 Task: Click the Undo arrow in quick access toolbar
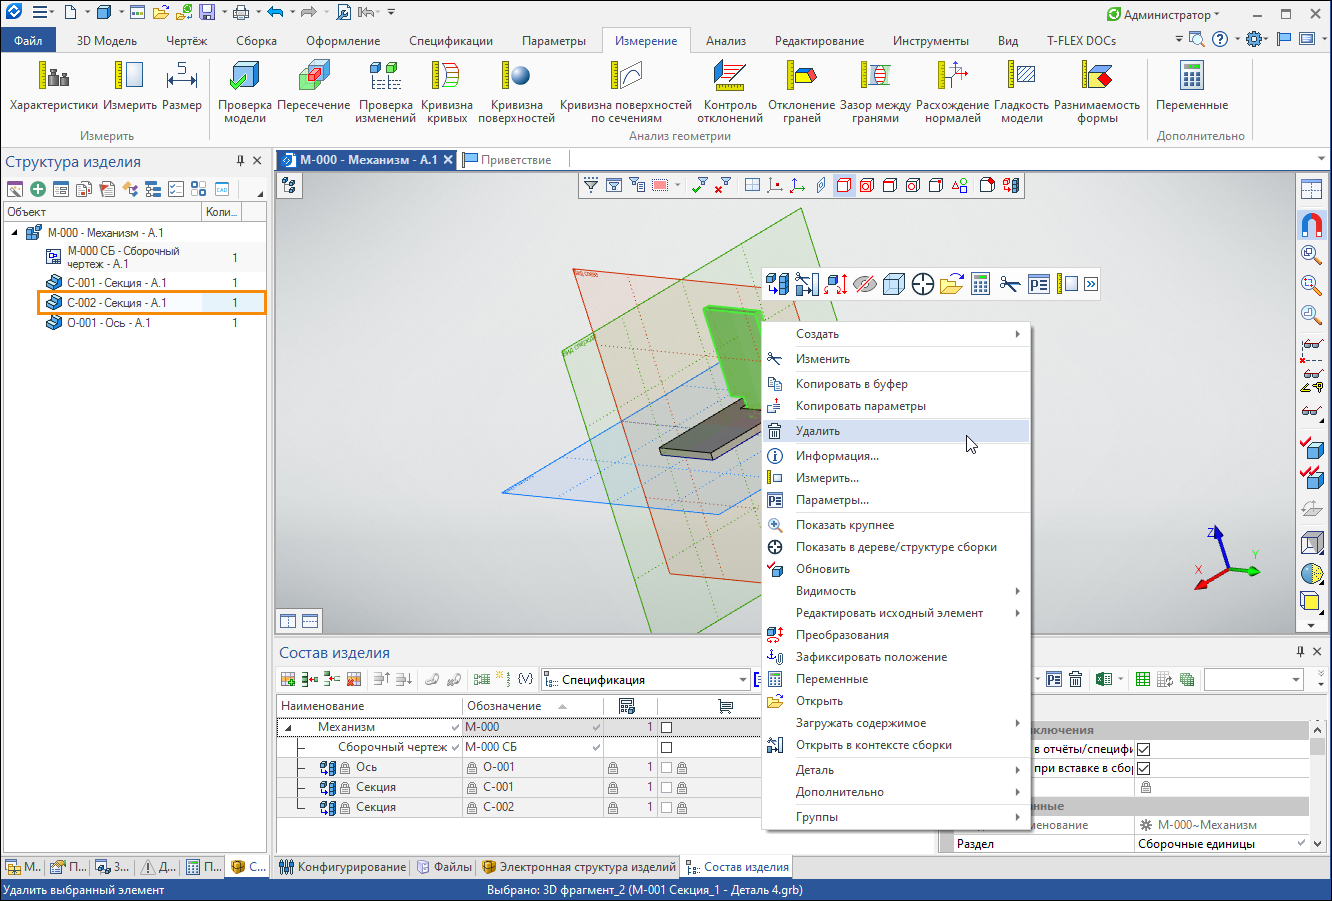tap(275, 13)
